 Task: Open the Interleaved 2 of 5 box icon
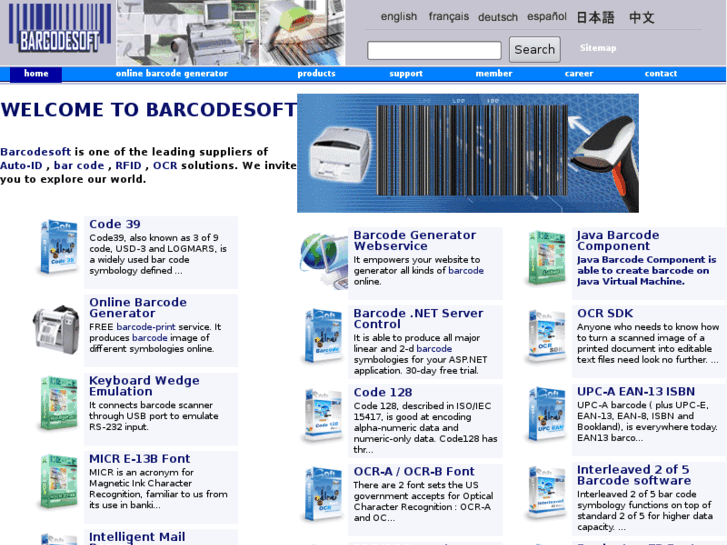point(547,493)
